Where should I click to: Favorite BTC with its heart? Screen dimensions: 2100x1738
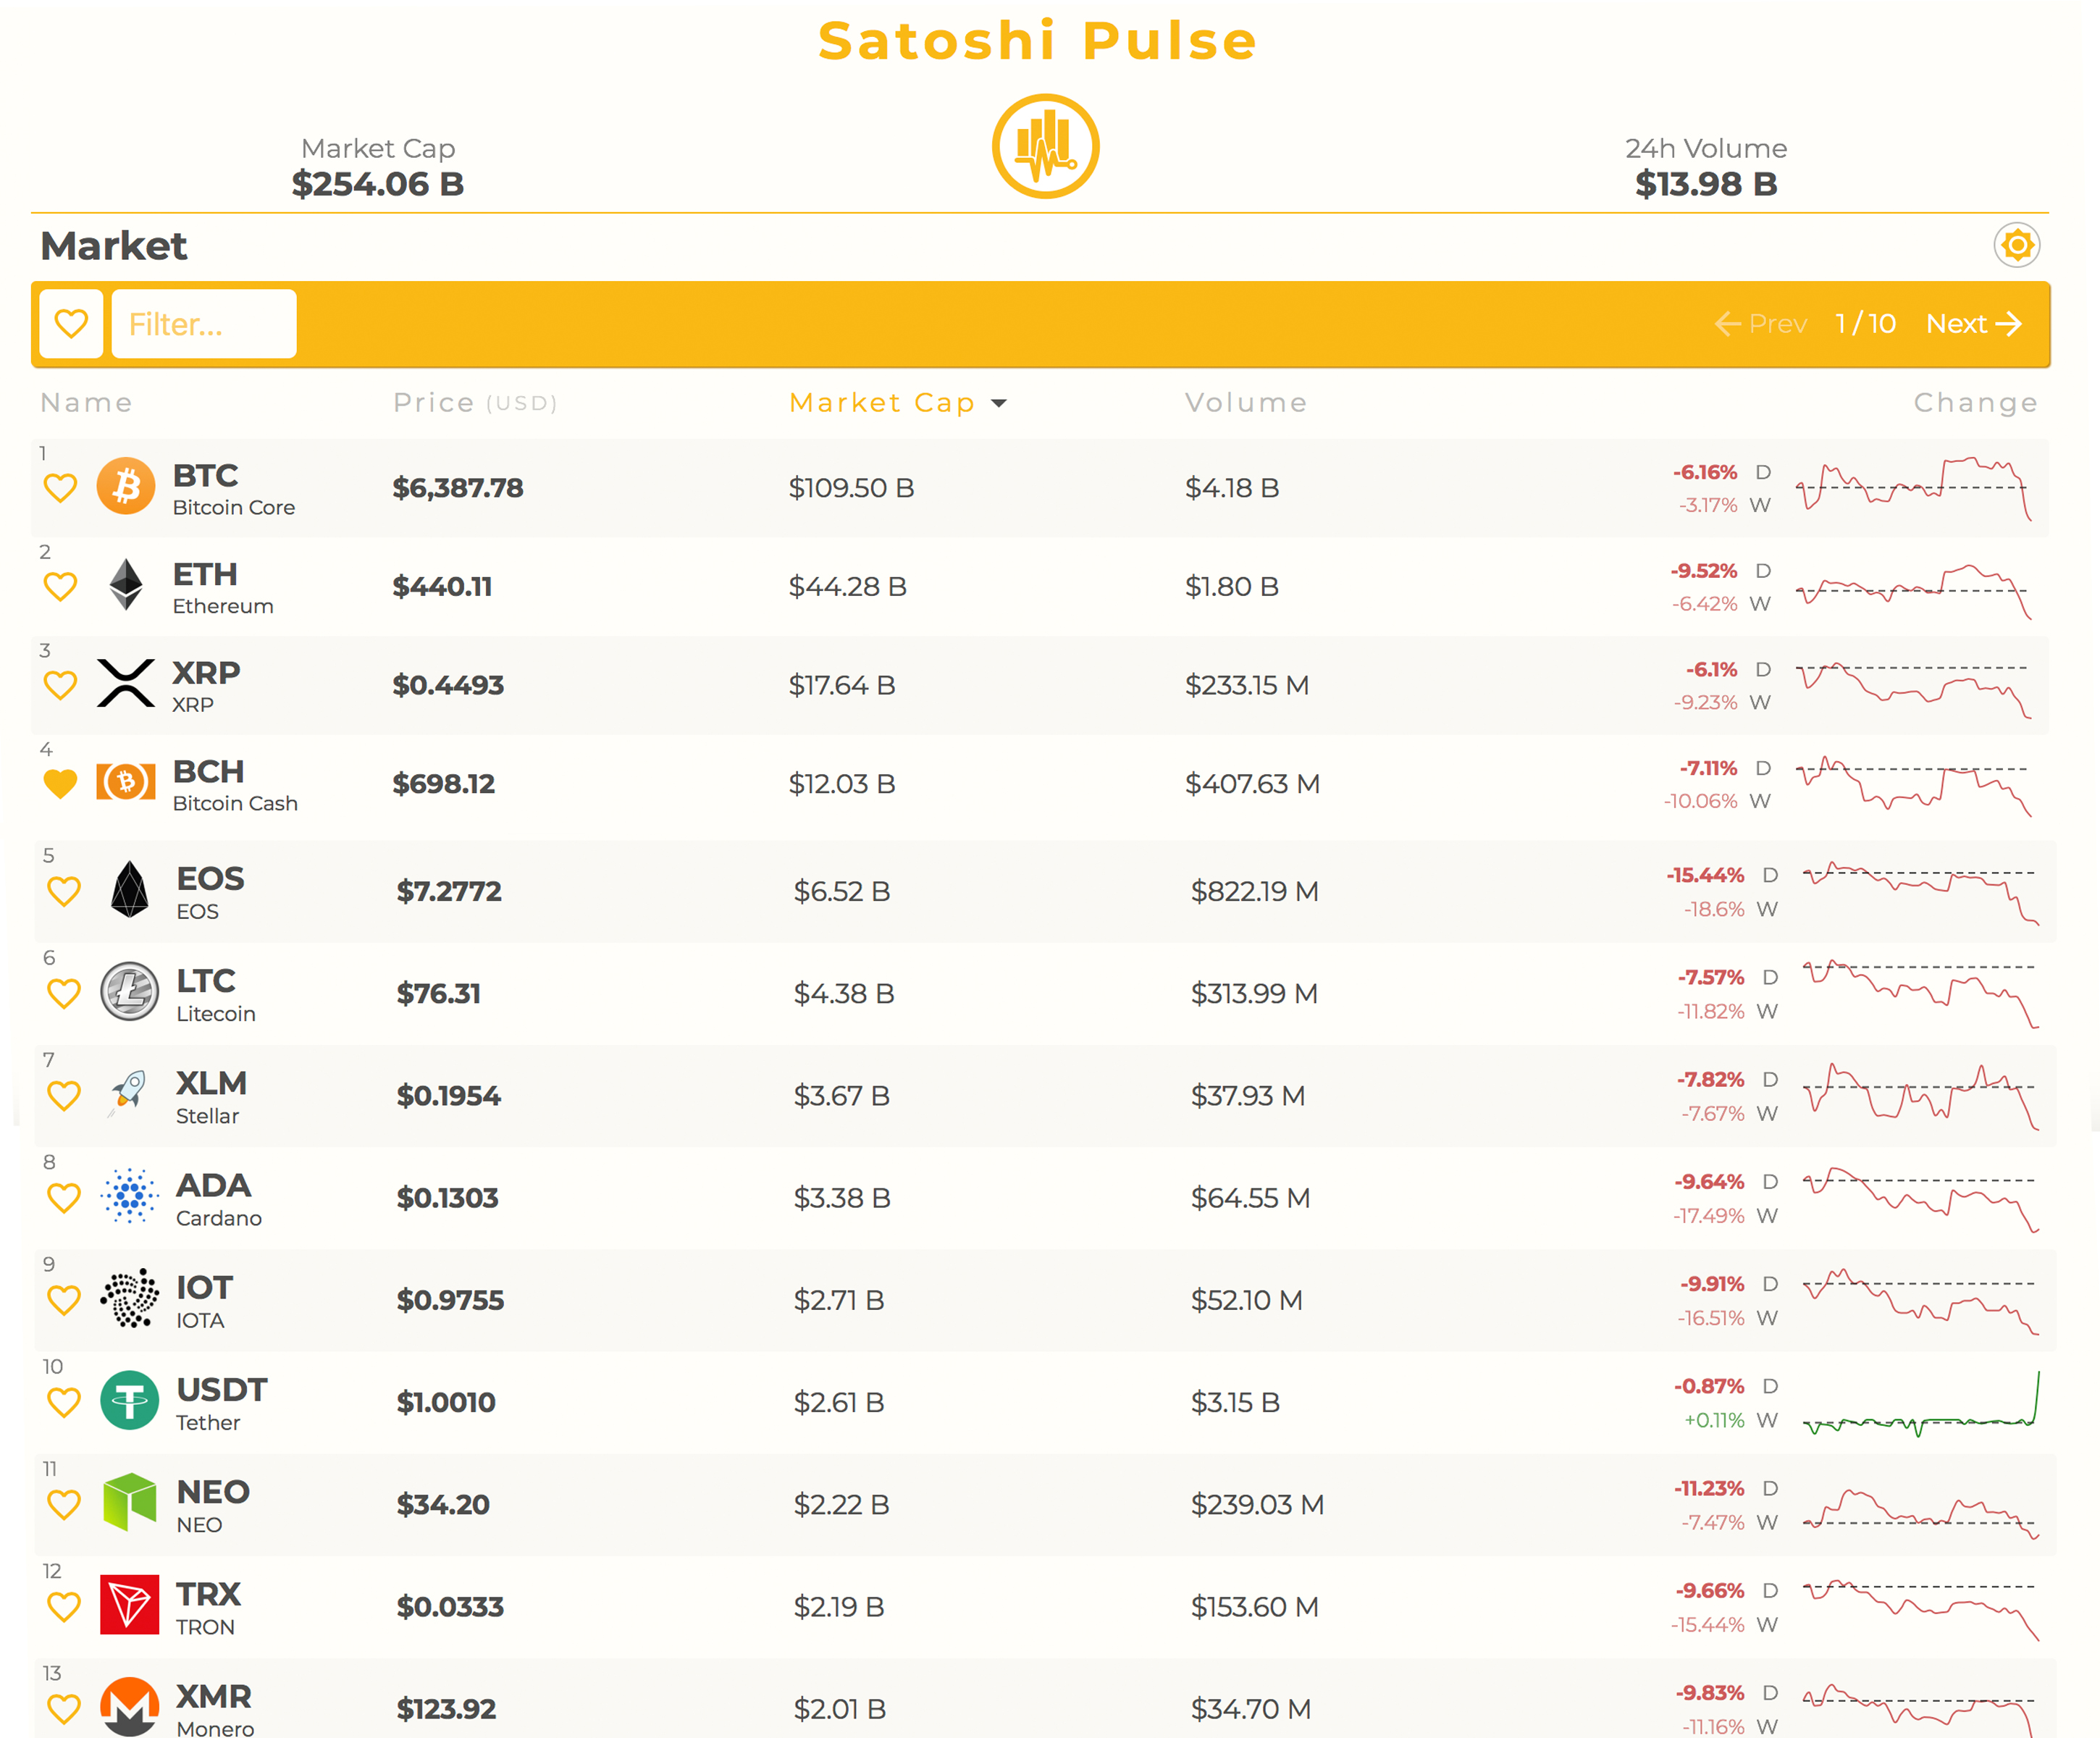[x=61, y=488]
